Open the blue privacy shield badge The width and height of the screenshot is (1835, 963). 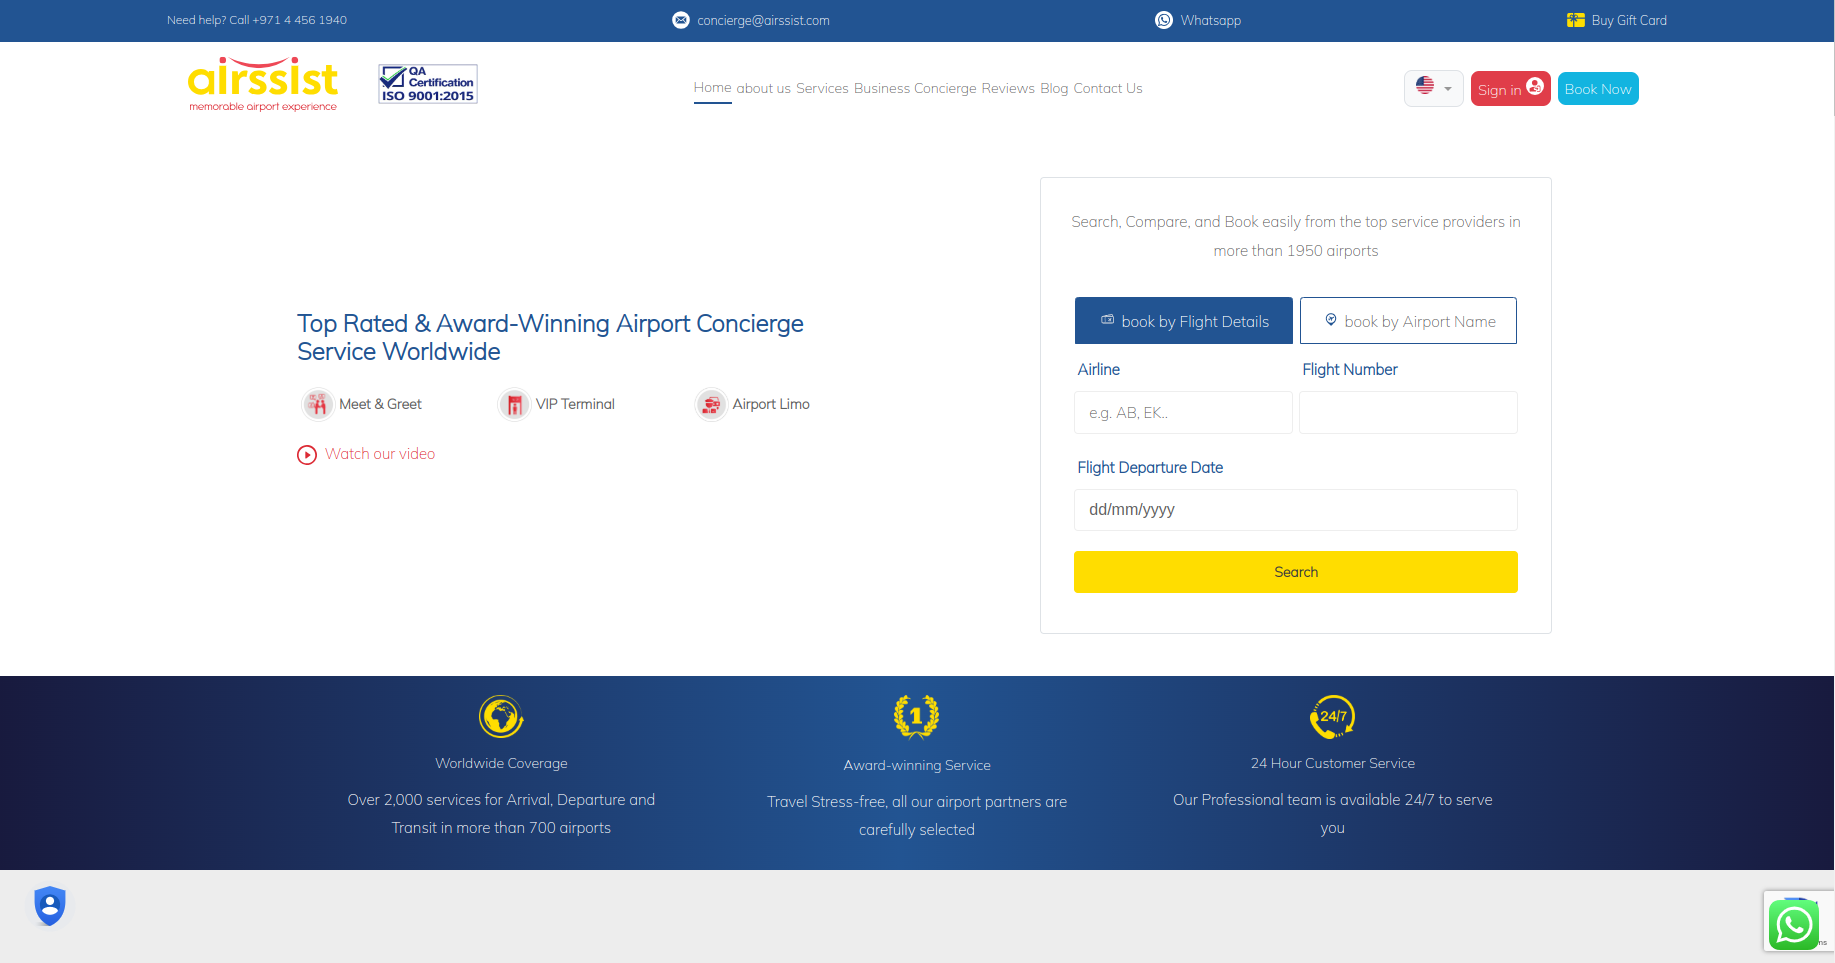50,906
